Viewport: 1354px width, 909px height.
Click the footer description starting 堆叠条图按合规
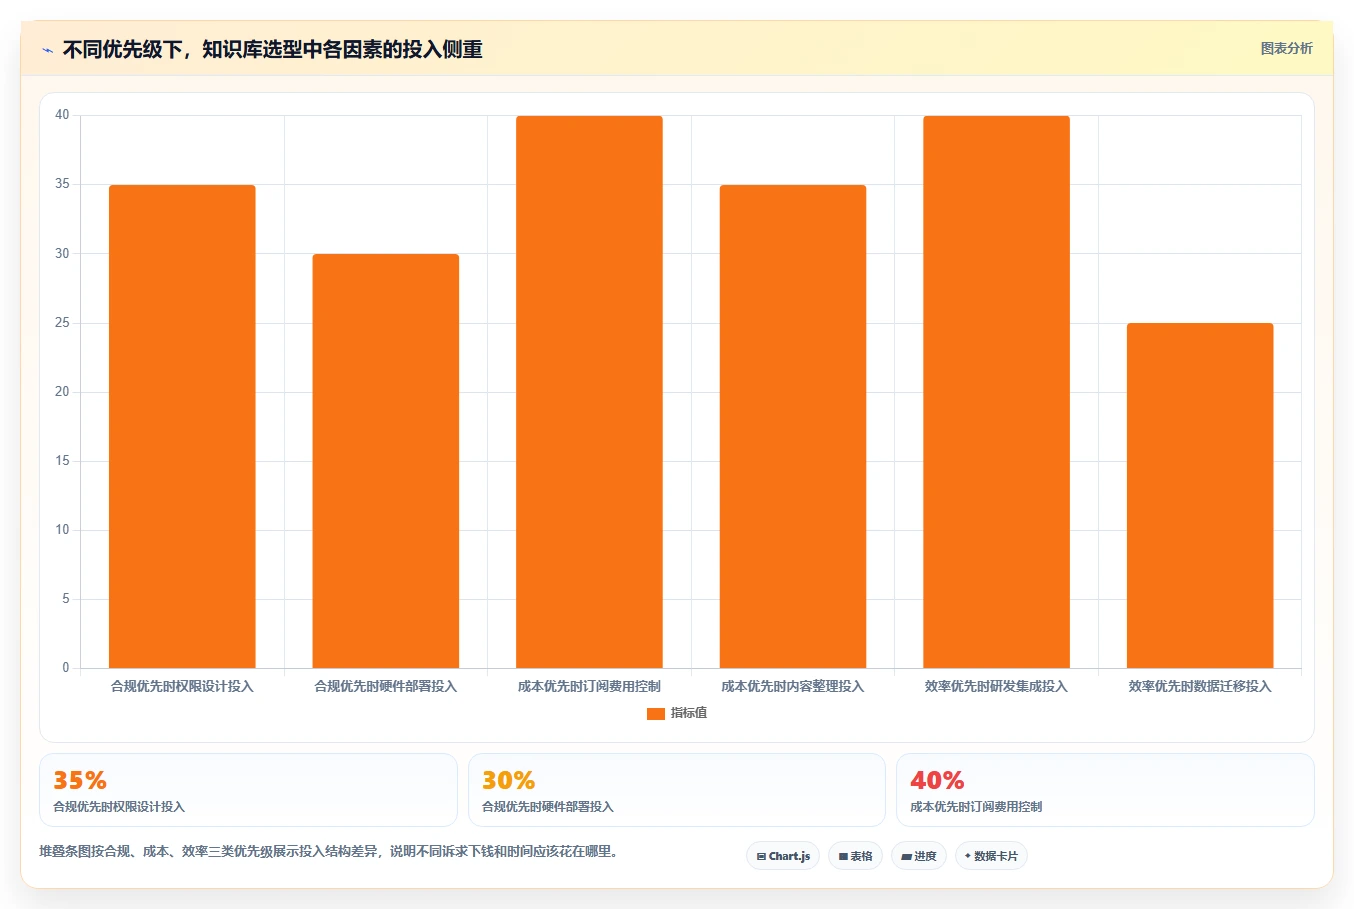tap(331, 851)
